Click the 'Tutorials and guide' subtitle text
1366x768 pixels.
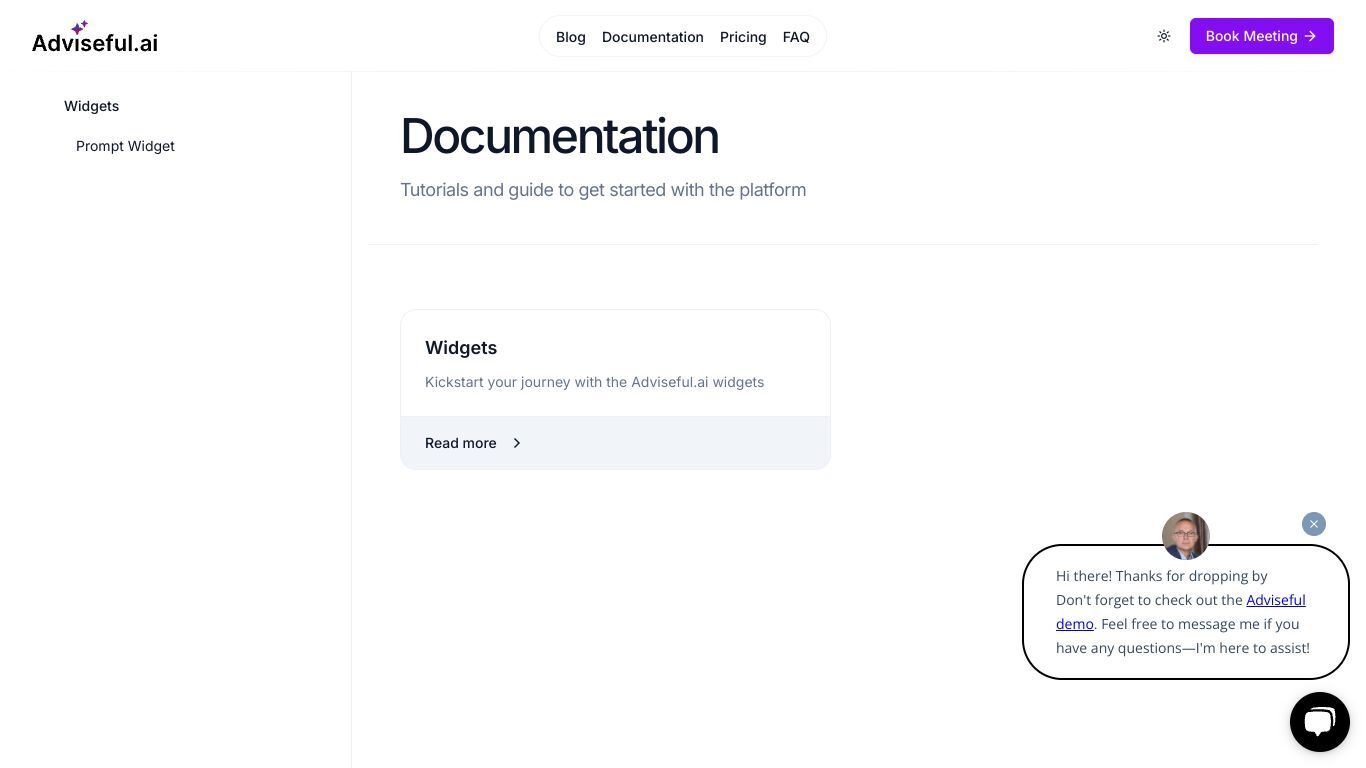[603, 190]
